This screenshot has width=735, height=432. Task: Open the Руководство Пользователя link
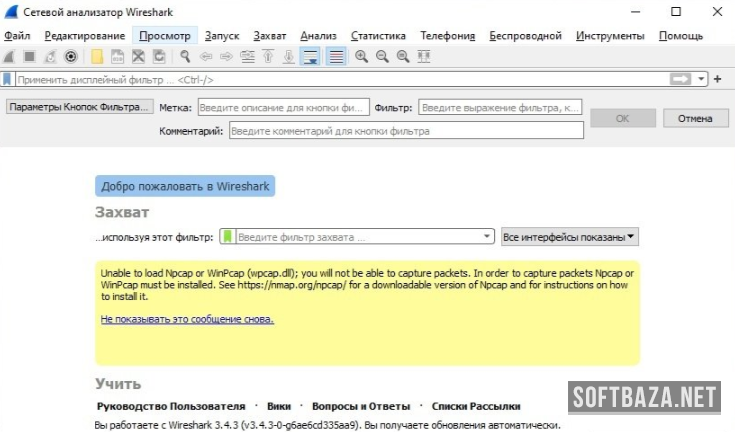[171, 406]
